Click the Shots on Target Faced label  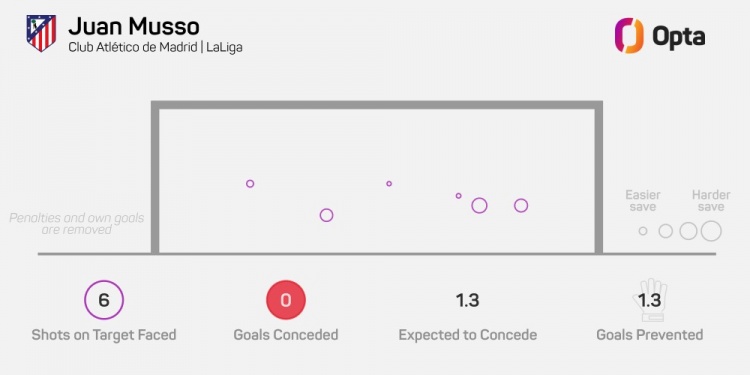click(104, 335)
